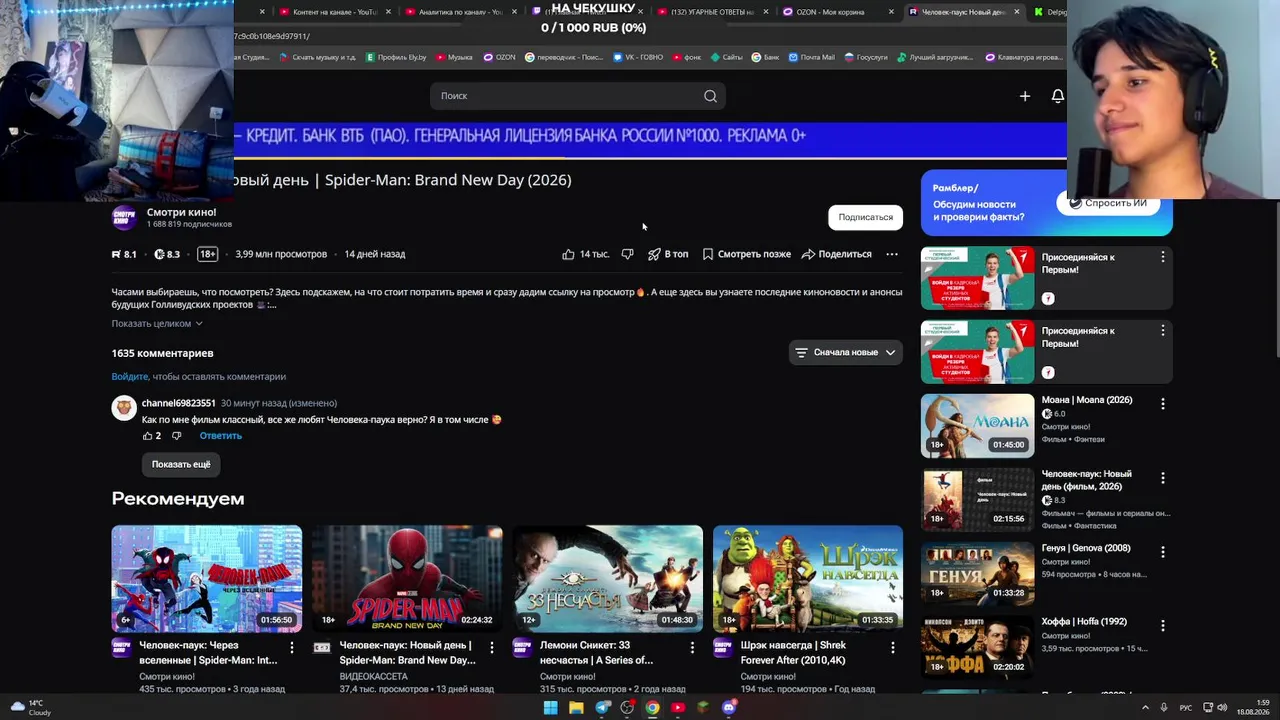Screen dimensions: 1280x720
Task: Open Человек-паук: Через вселенные thumbnail
Action: coord(207,579)
